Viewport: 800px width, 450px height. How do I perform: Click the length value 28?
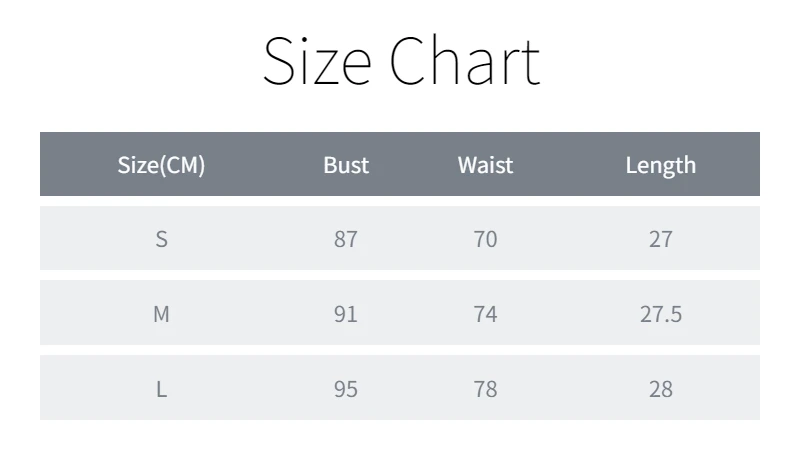tap(660, 389)
